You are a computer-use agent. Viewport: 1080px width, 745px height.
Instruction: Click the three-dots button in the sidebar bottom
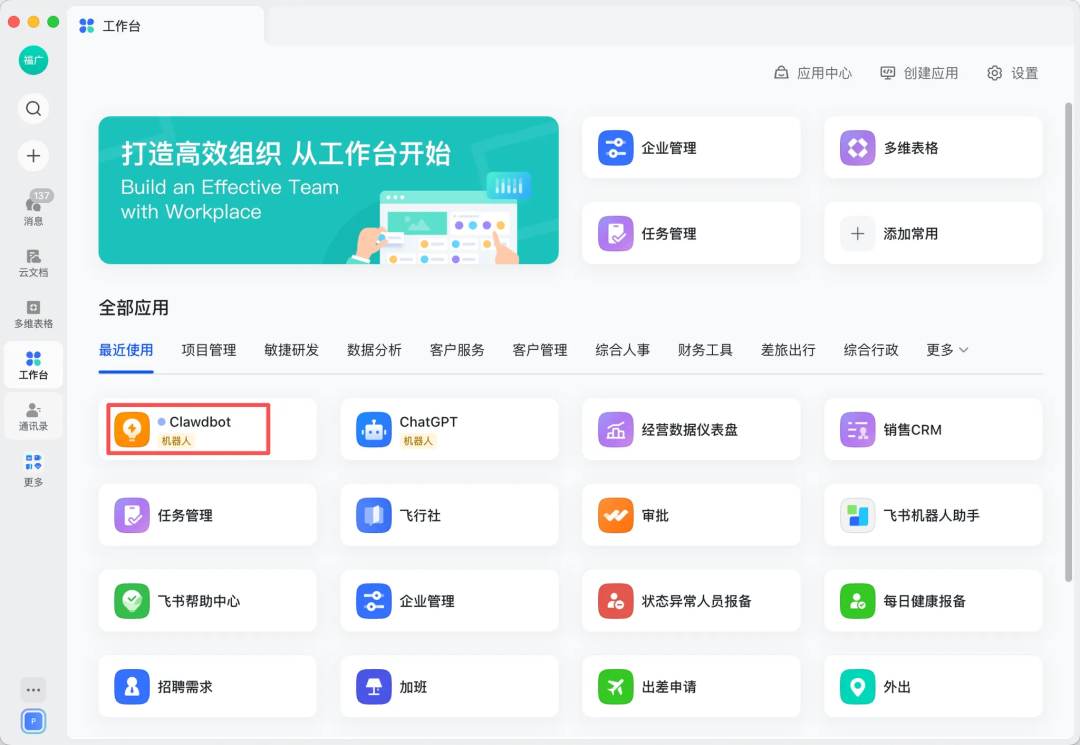(x=33, y=690)
